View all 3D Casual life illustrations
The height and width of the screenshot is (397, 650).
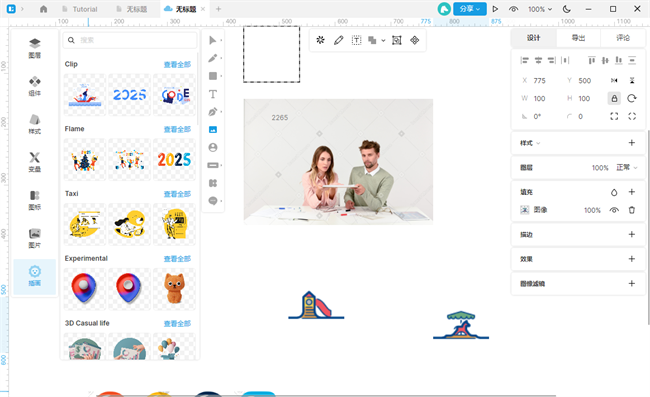point(177,323)
